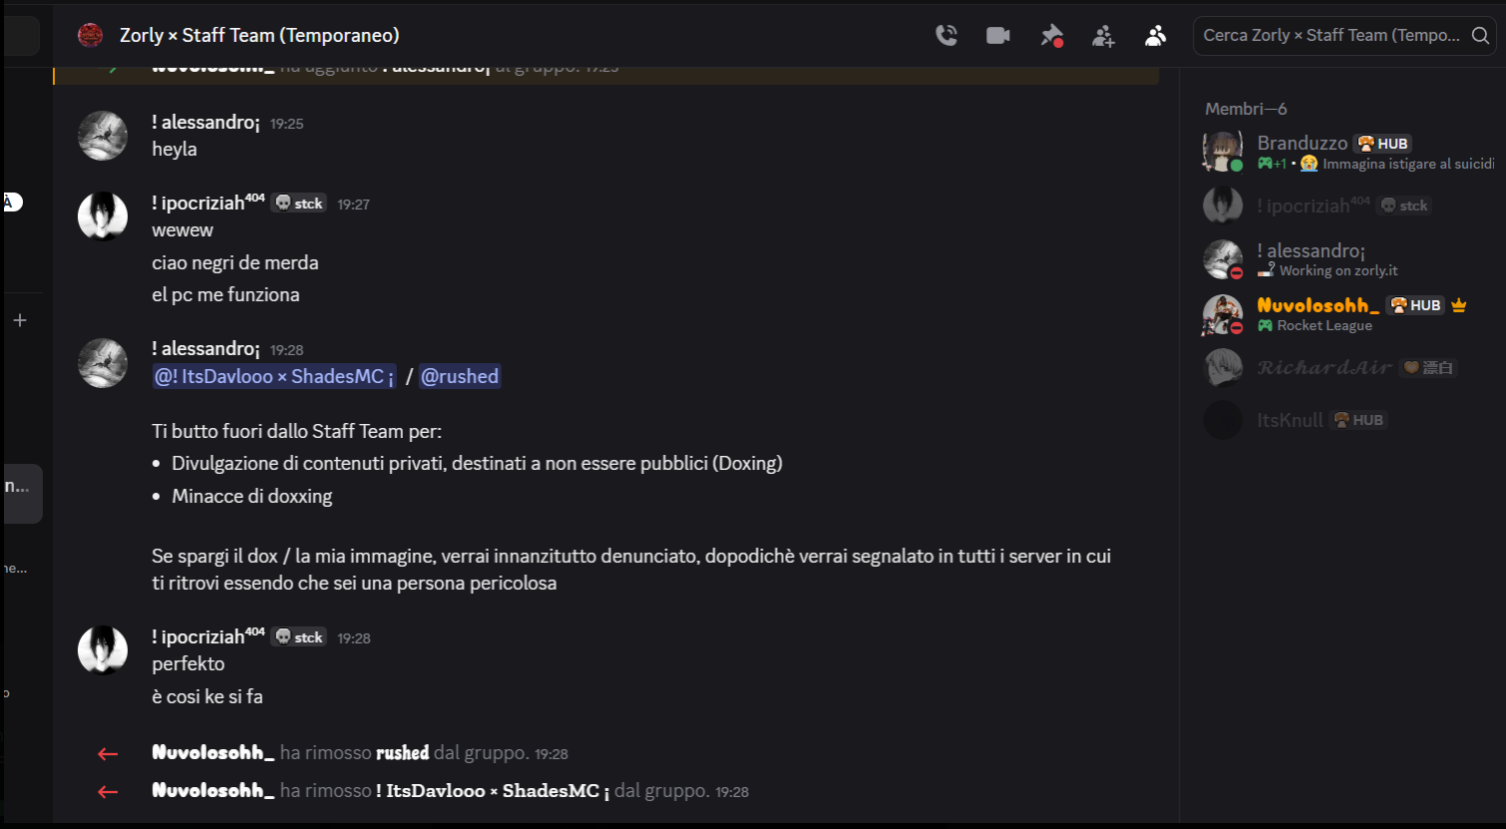Viewport: 1506px width, 829px height.
Task: Click the crown icon beside Nuvolosohh_
Action: click(1459, 305)
